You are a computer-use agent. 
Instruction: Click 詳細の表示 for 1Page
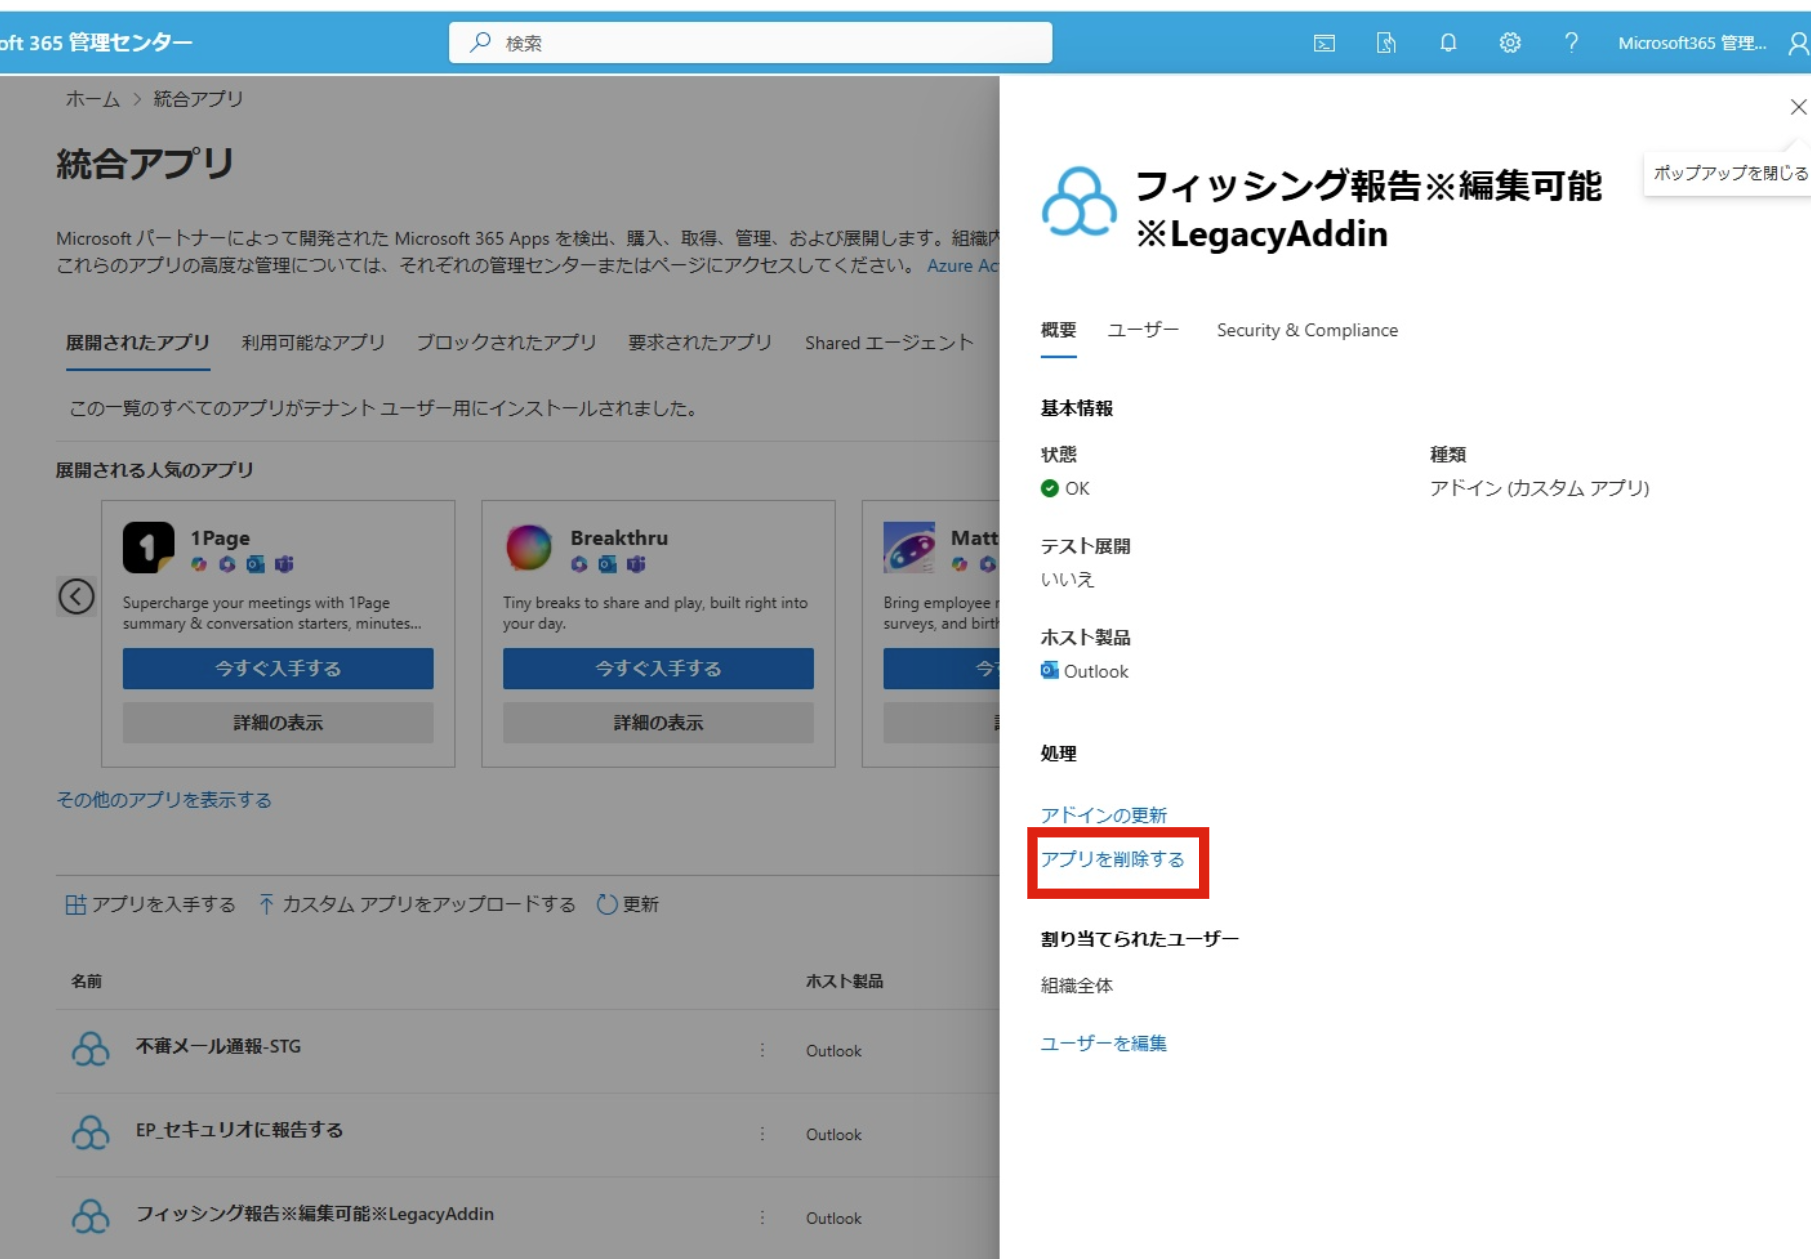pyautogui.click(x=278, y=722)
